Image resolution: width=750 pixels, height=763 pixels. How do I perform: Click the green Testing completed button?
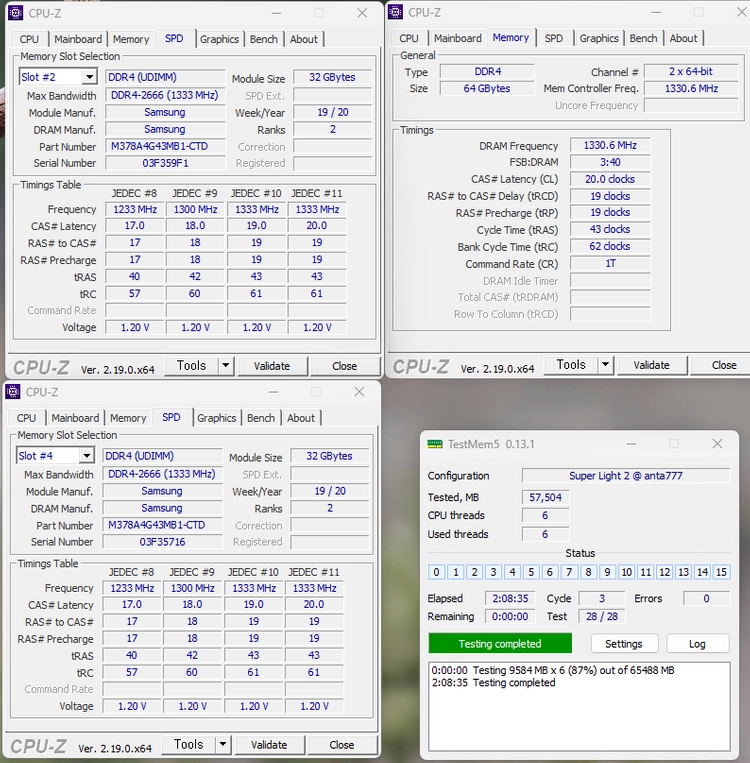pos(500,643)
